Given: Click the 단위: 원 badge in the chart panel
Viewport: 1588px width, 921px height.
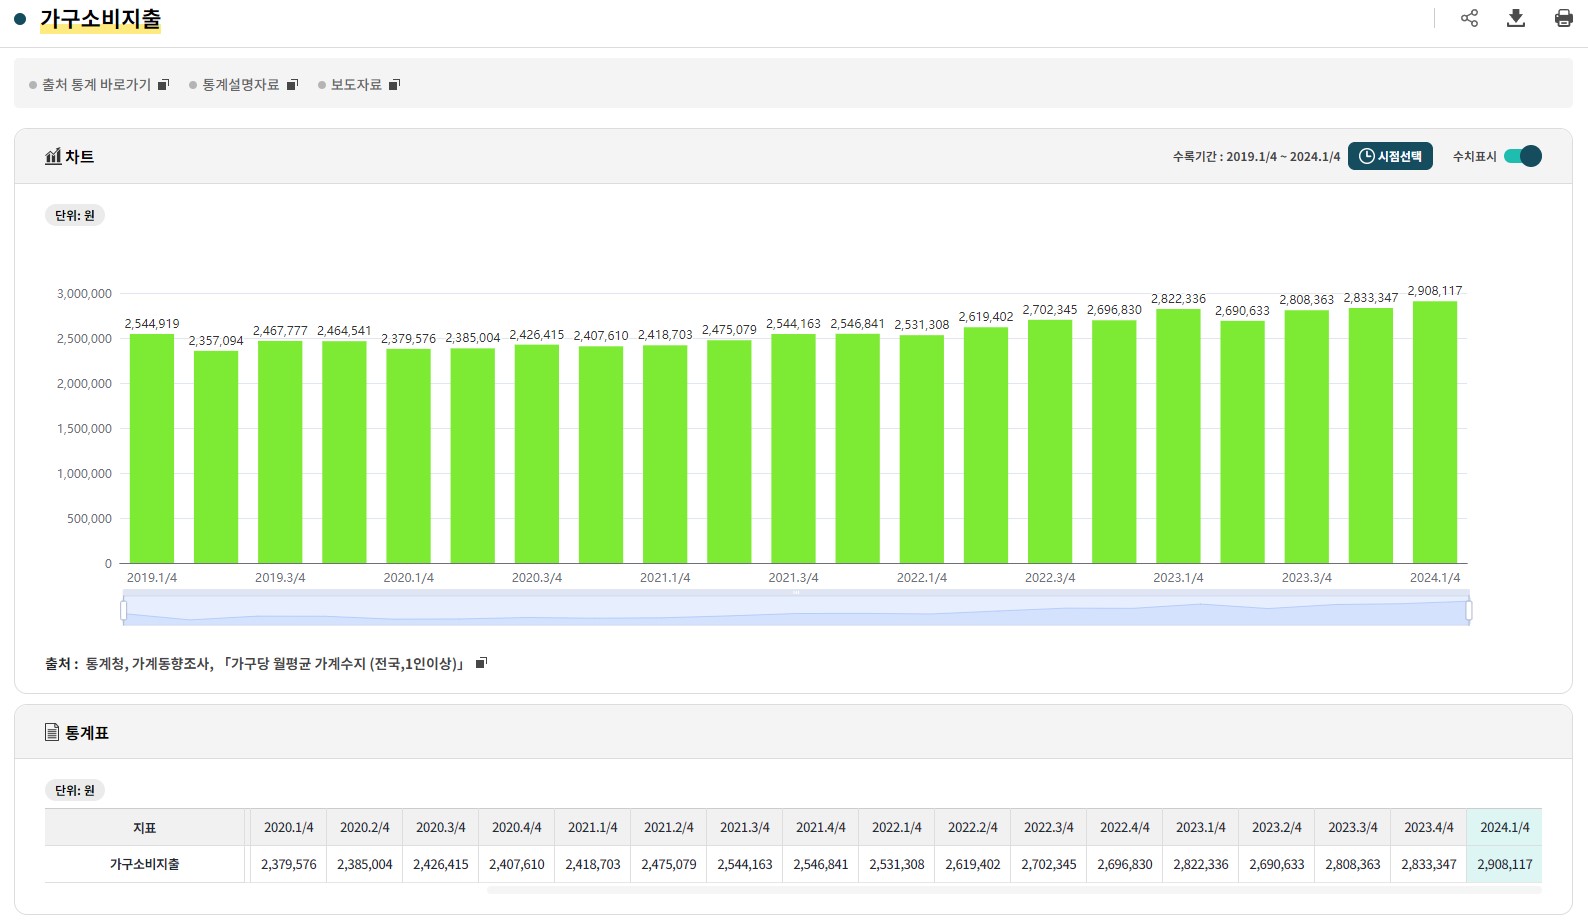Looking at the screenshot, I should (75, 215).
